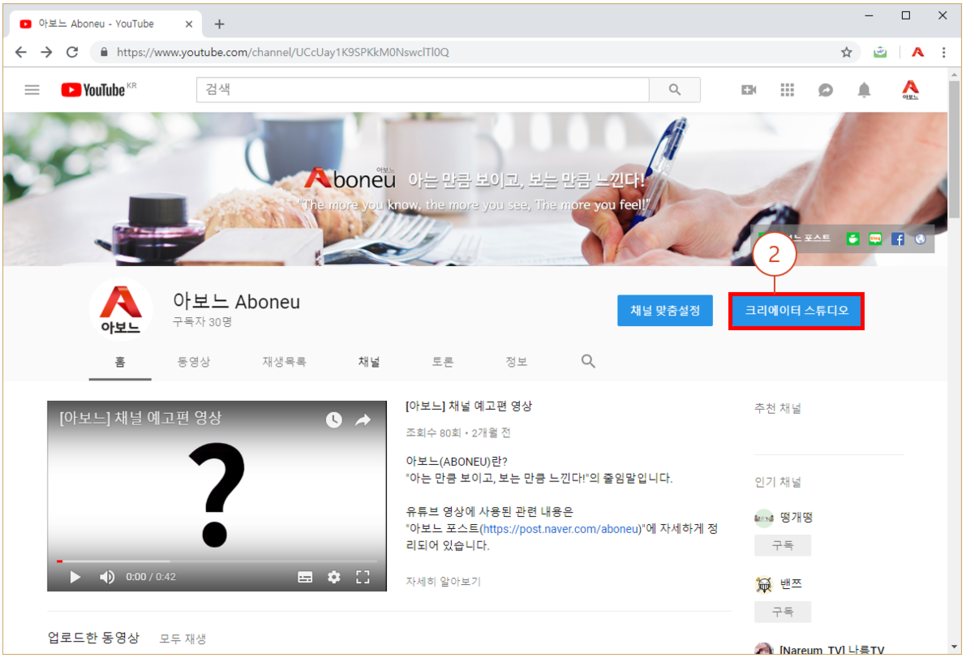Select the 채널 tab
The height and width of the screenshot is (658, 966).
tap(369, 362)
